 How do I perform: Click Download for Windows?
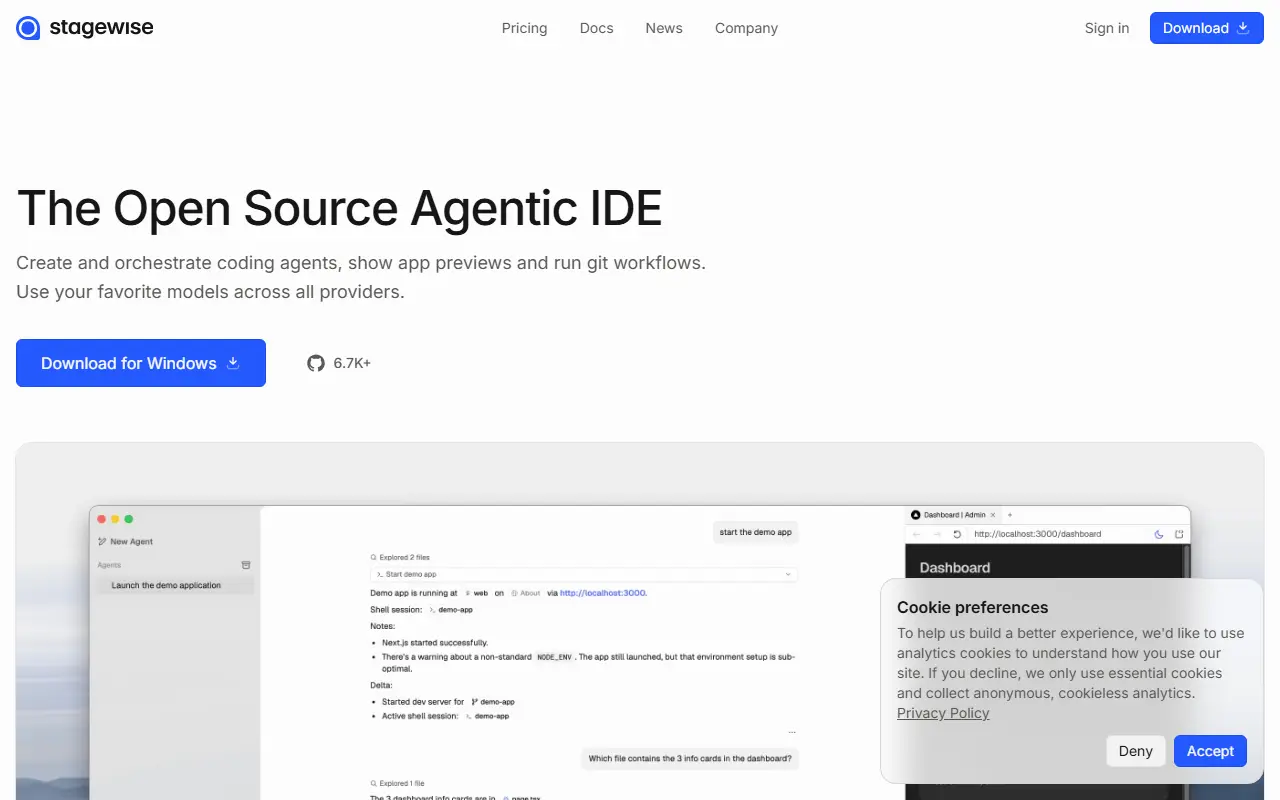[x=141, y=363]
